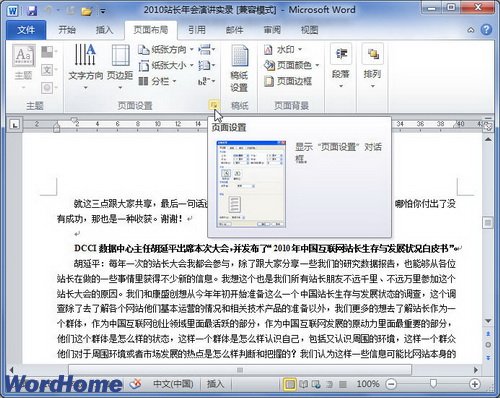Click the Page Color (页面颜色) button
This screenshot has width=500, height=398.
[x=292, y=65]
